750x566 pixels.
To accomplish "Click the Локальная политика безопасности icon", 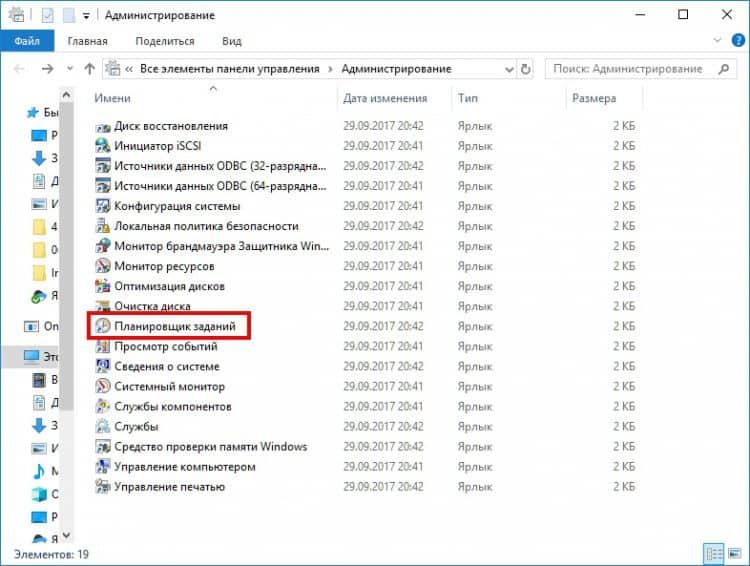I will point(103,226).
